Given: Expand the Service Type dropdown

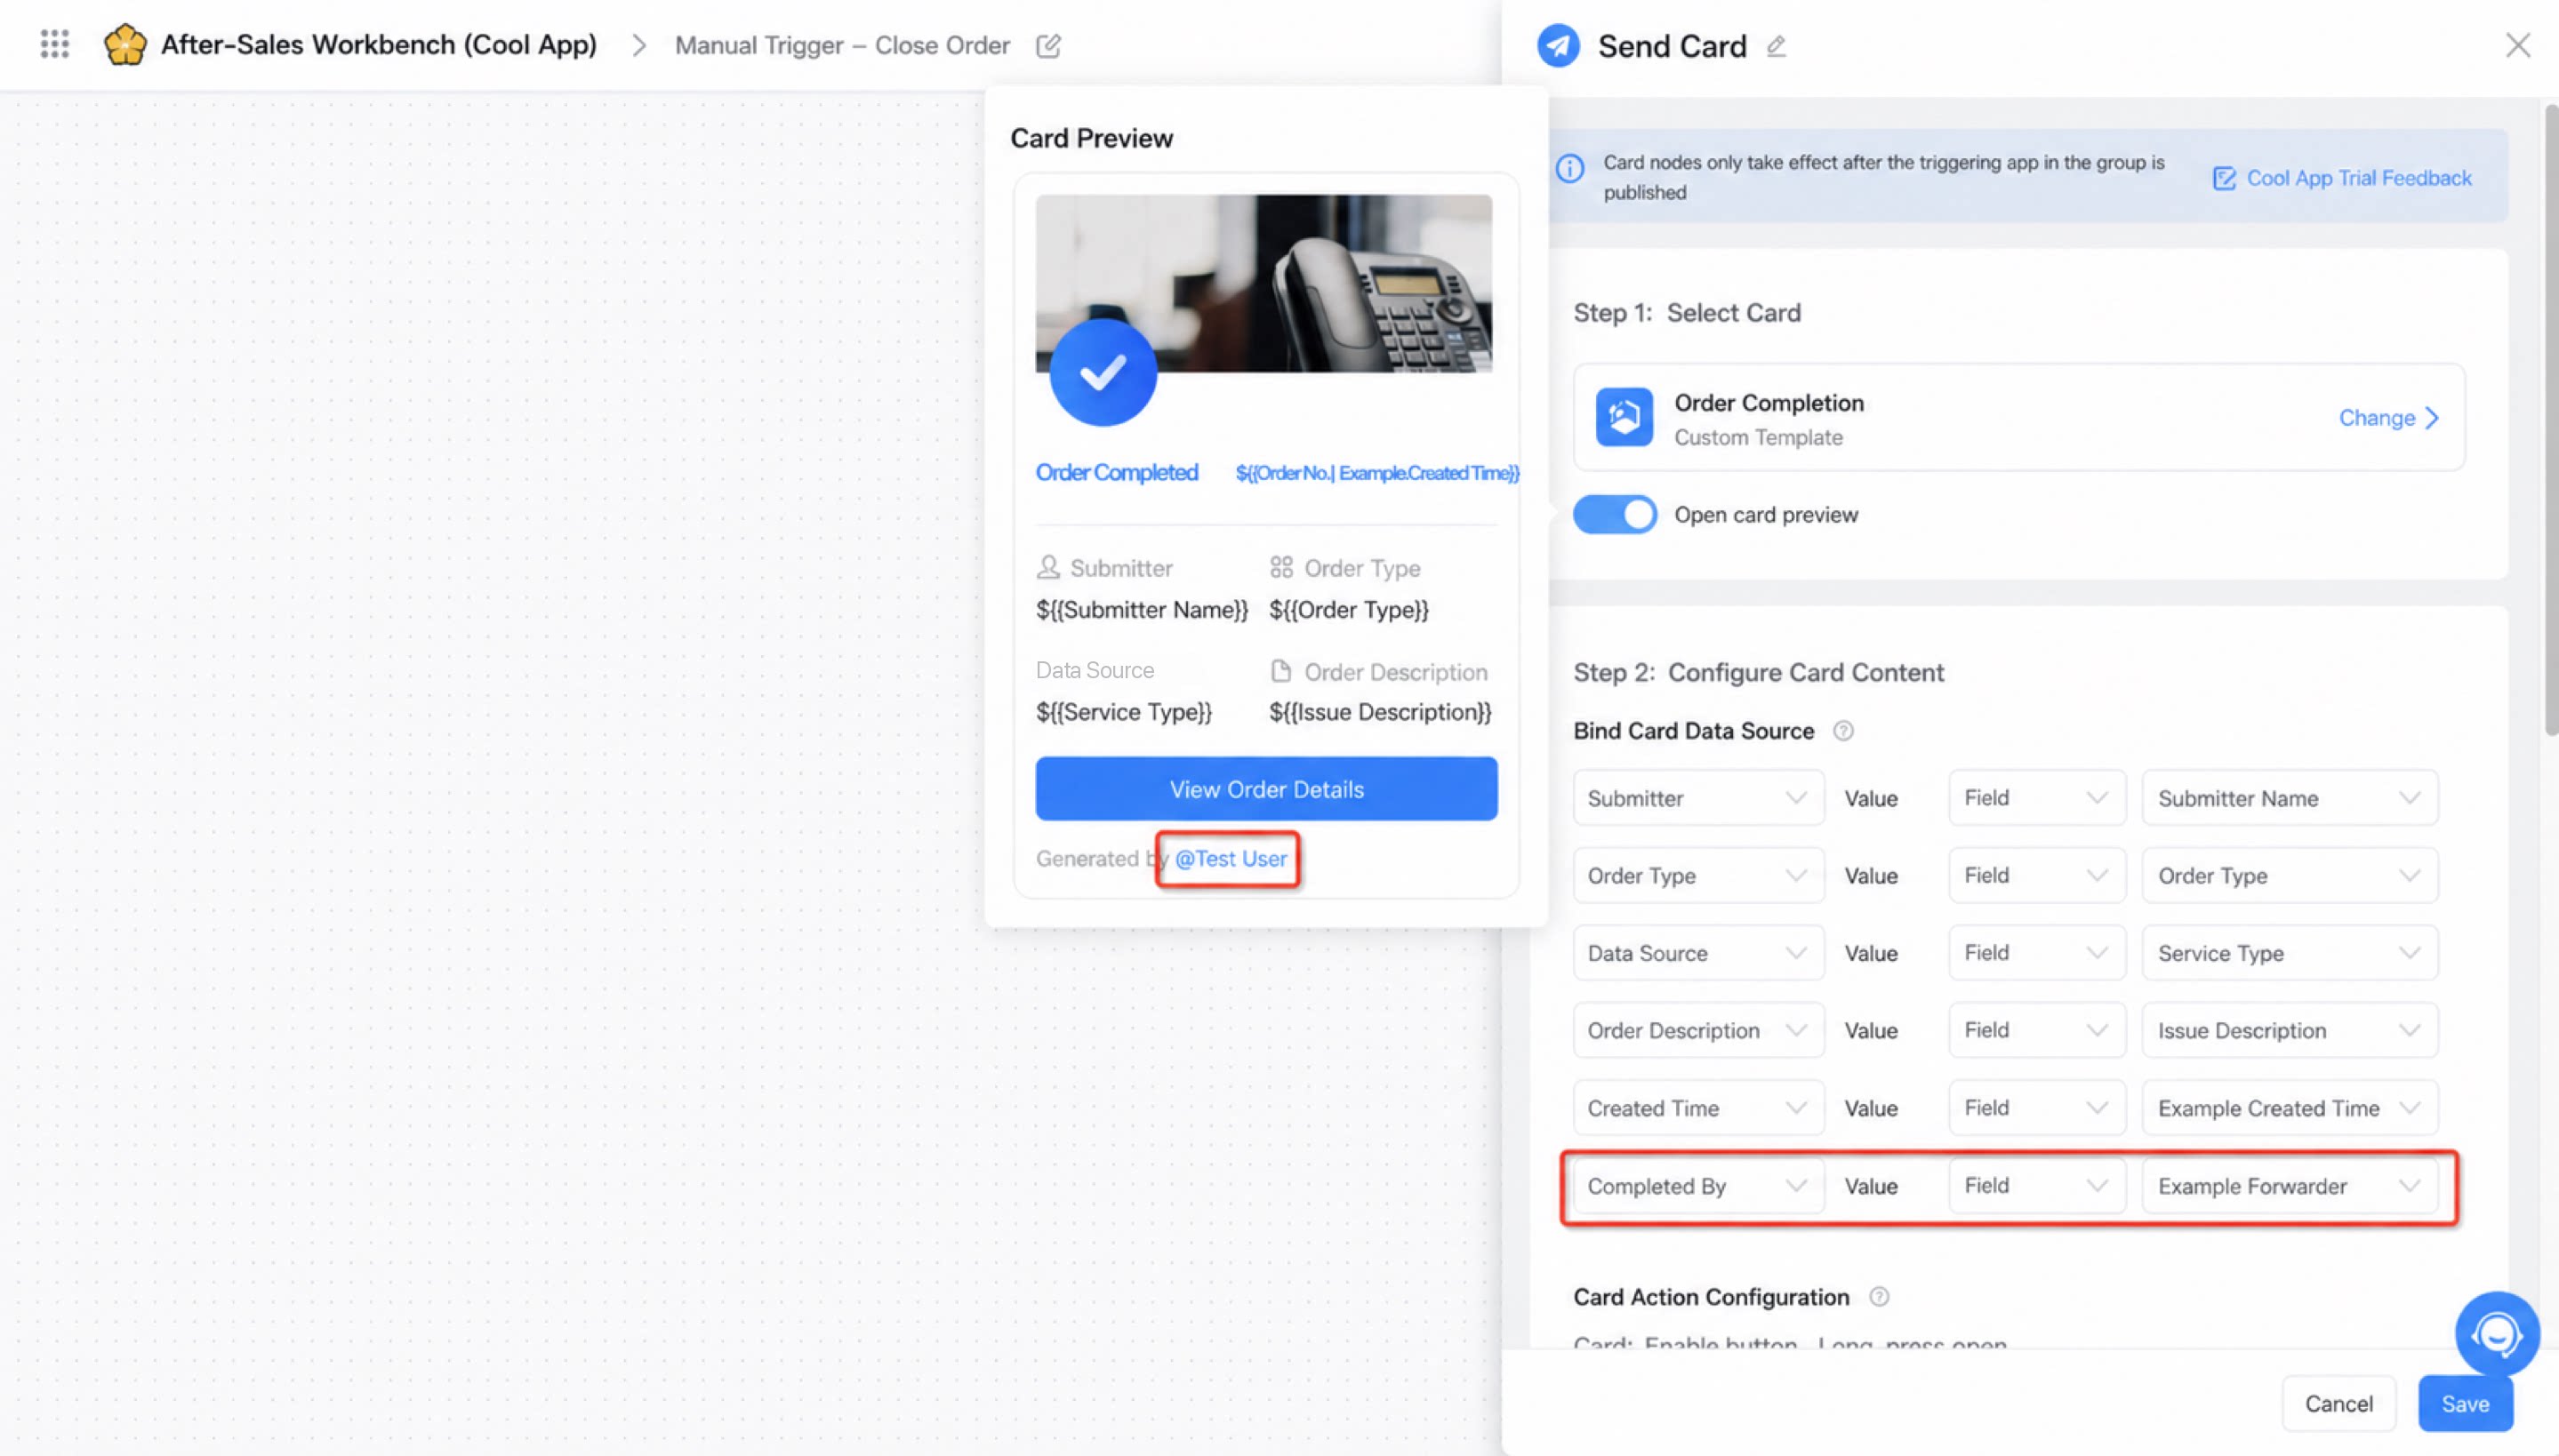Looking at the screenshot, I should [x=2289, y=953].
